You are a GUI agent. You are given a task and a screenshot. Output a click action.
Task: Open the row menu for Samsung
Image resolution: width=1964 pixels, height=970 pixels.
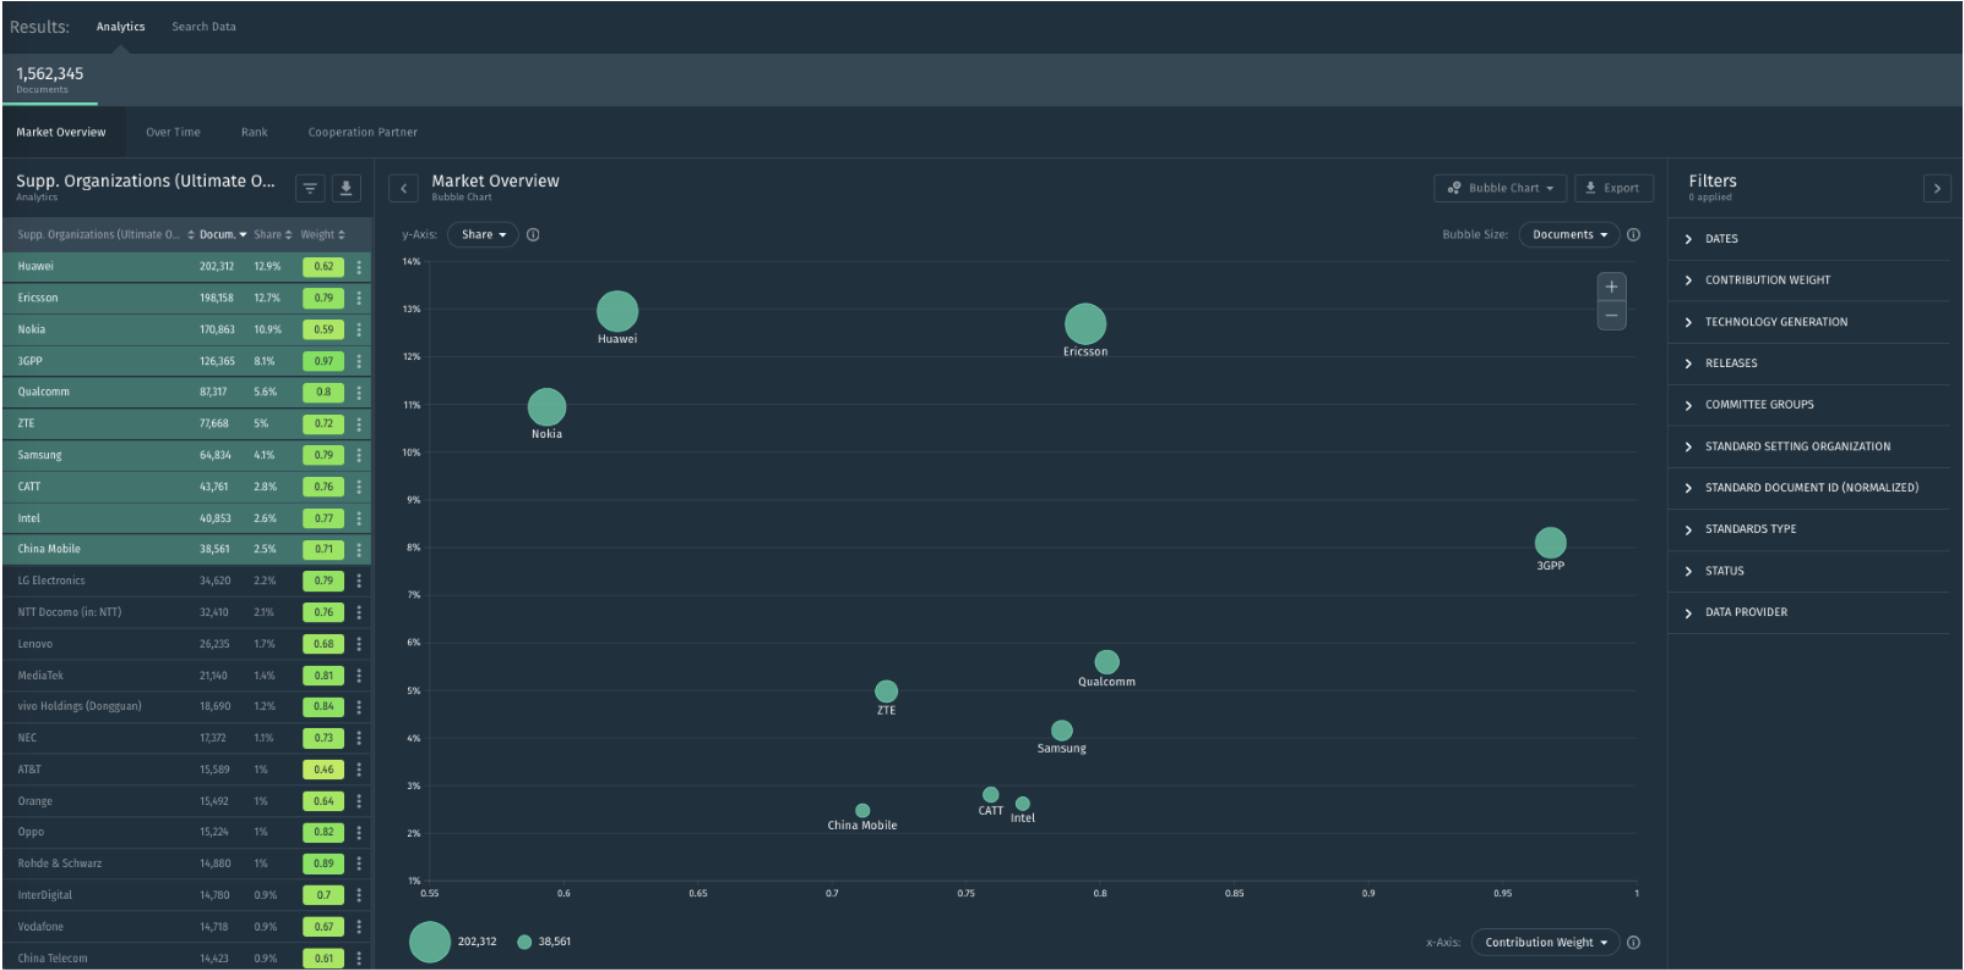tap(359, 455)
